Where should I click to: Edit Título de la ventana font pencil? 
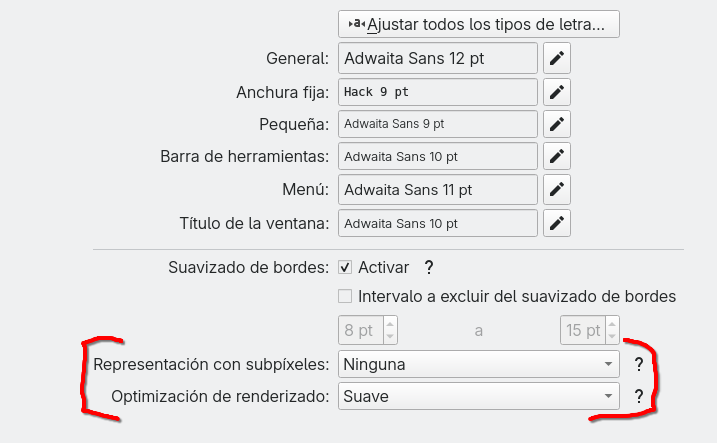coord(556,223)
